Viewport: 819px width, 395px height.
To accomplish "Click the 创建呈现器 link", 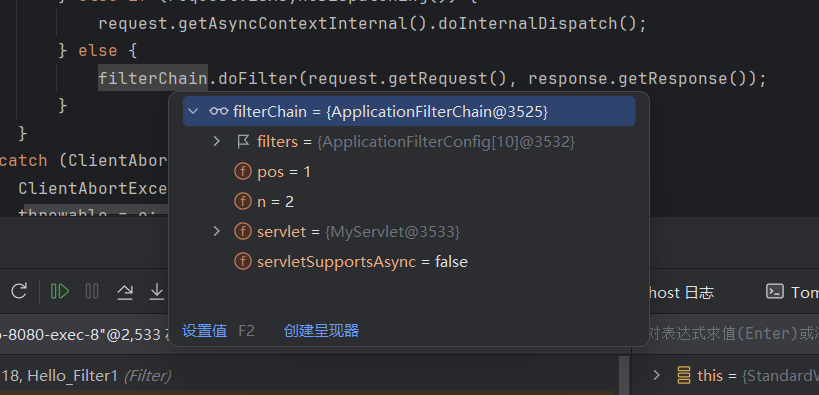I will tap(321, 331).
